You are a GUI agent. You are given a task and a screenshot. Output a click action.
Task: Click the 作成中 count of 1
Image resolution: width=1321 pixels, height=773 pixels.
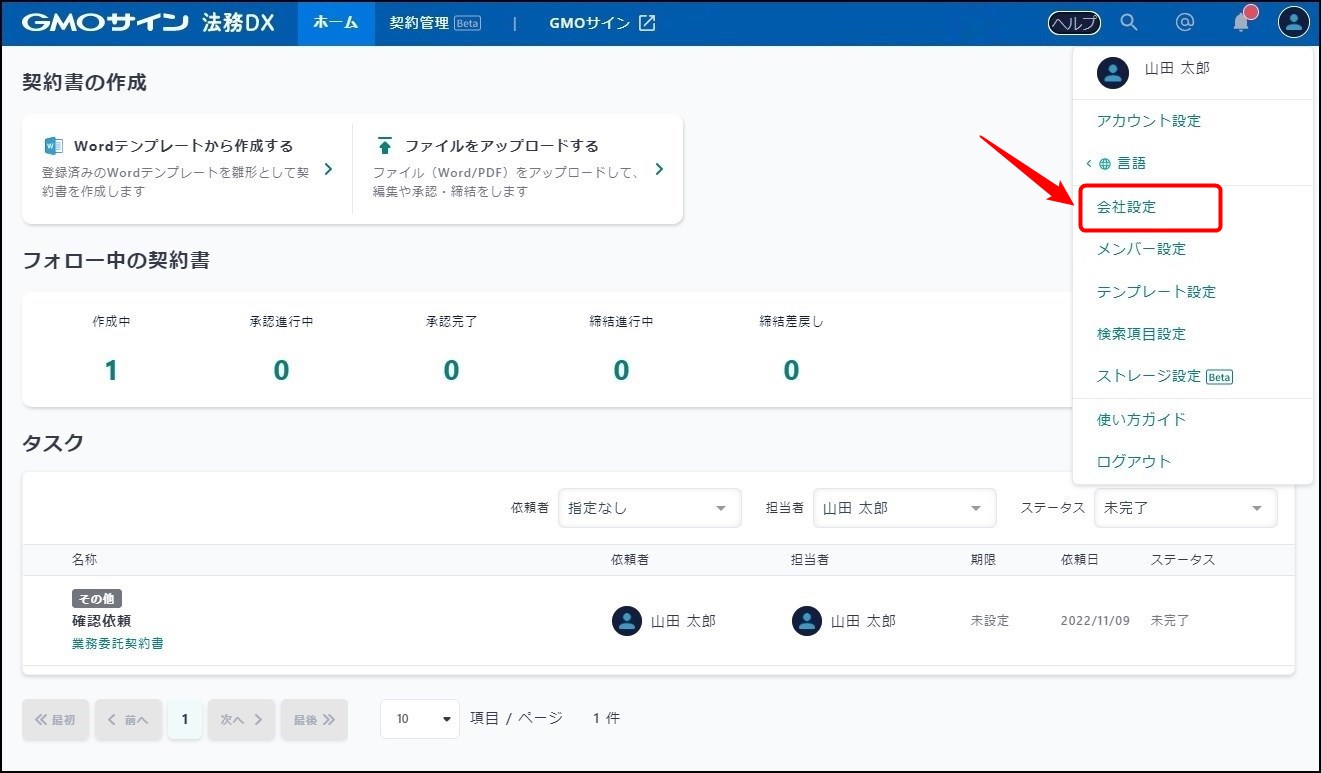point(111,371)
